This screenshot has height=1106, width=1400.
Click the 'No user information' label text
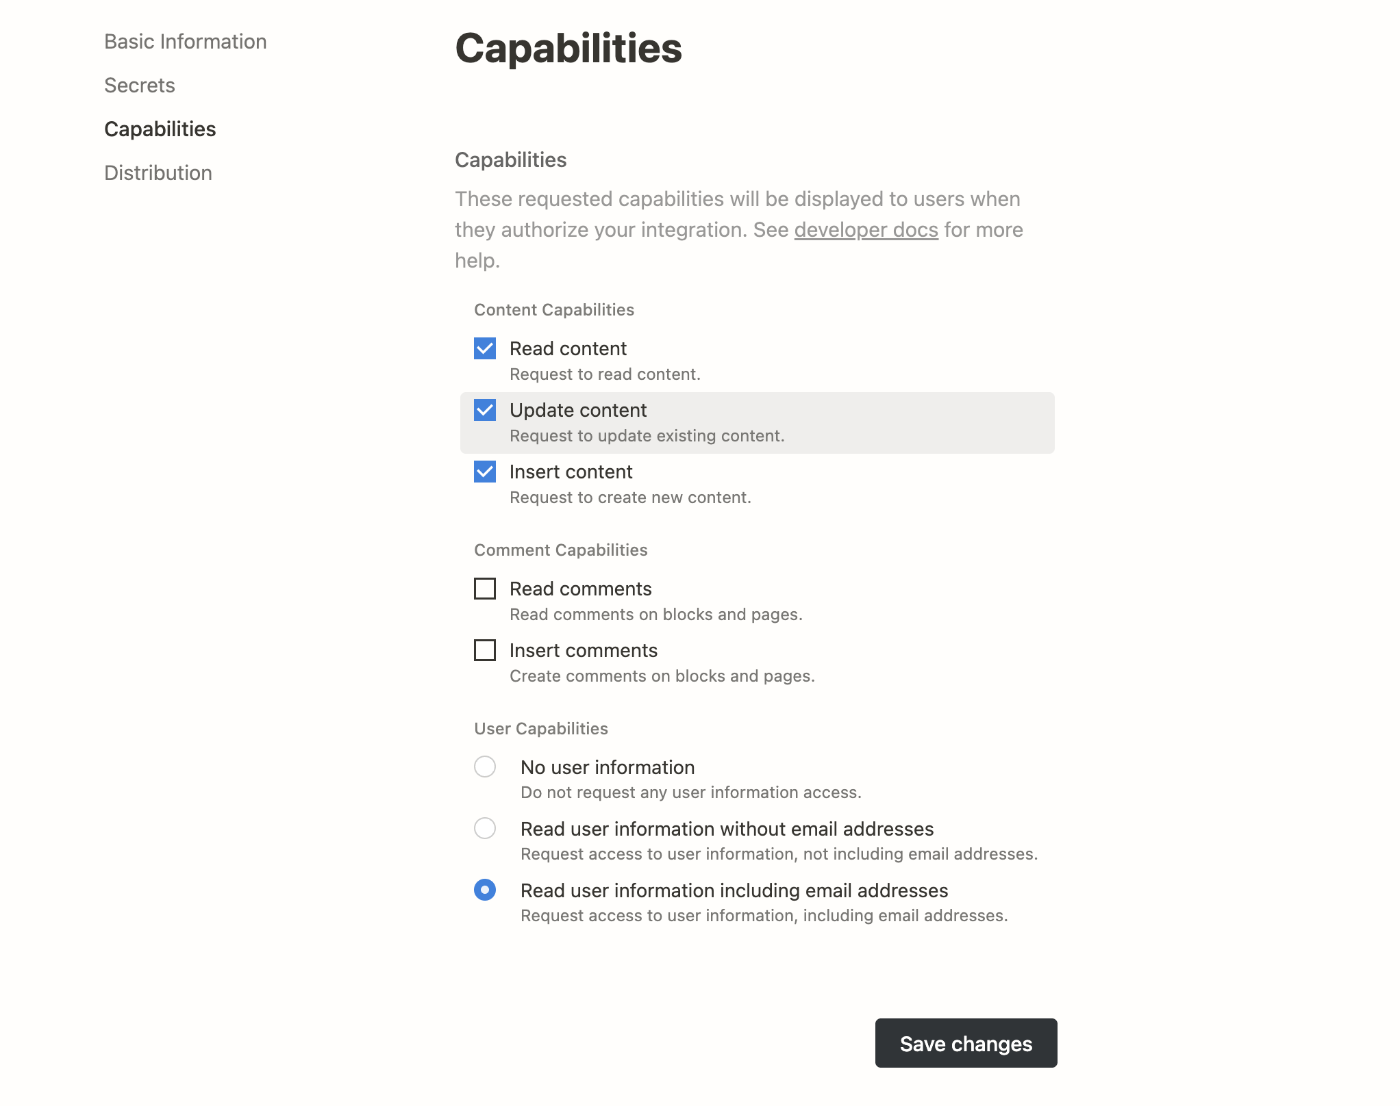(x=607, y=767)
